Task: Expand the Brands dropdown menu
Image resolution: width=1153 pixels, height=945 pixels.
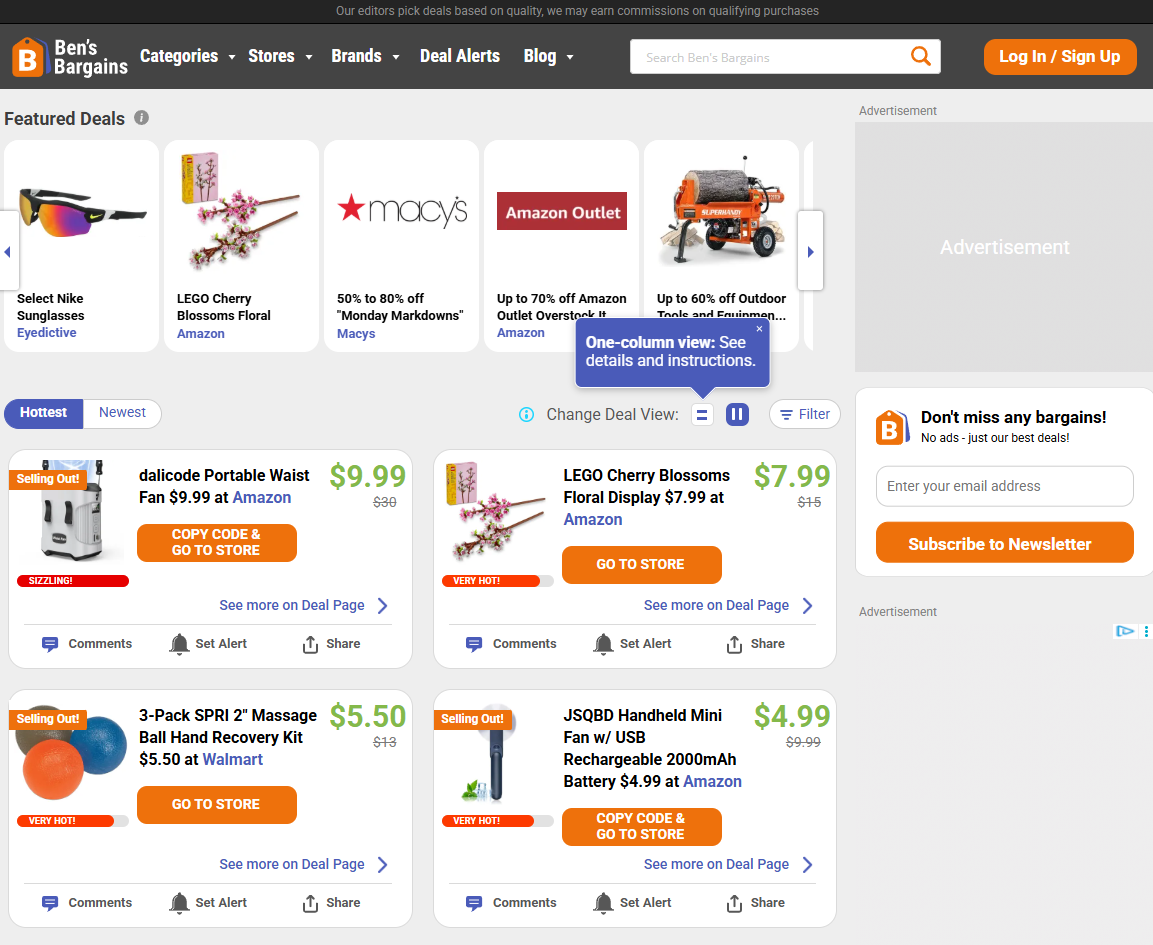Action: (365, 57)
